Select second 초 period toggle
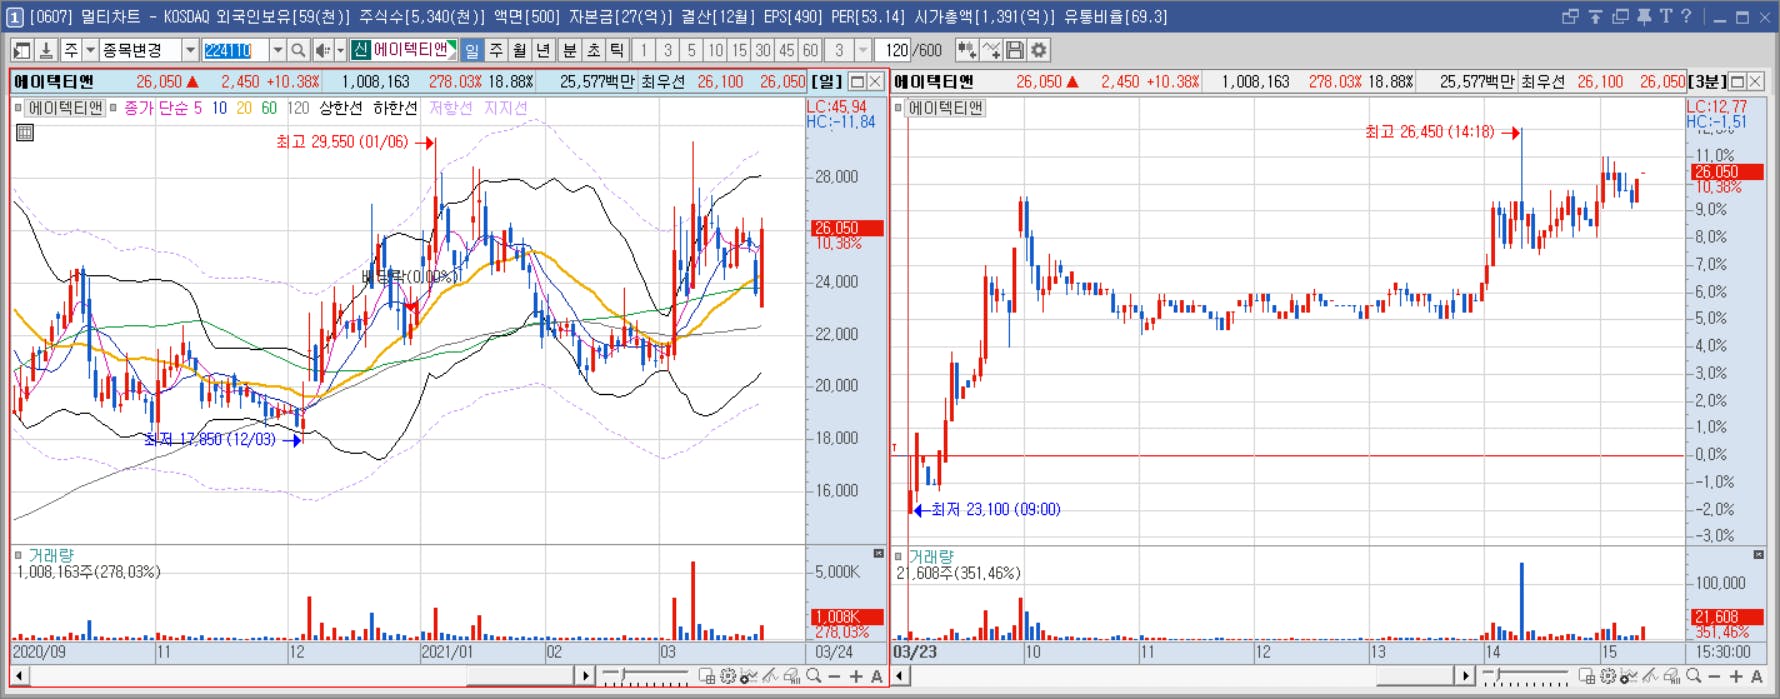 [x=593, y=50]
